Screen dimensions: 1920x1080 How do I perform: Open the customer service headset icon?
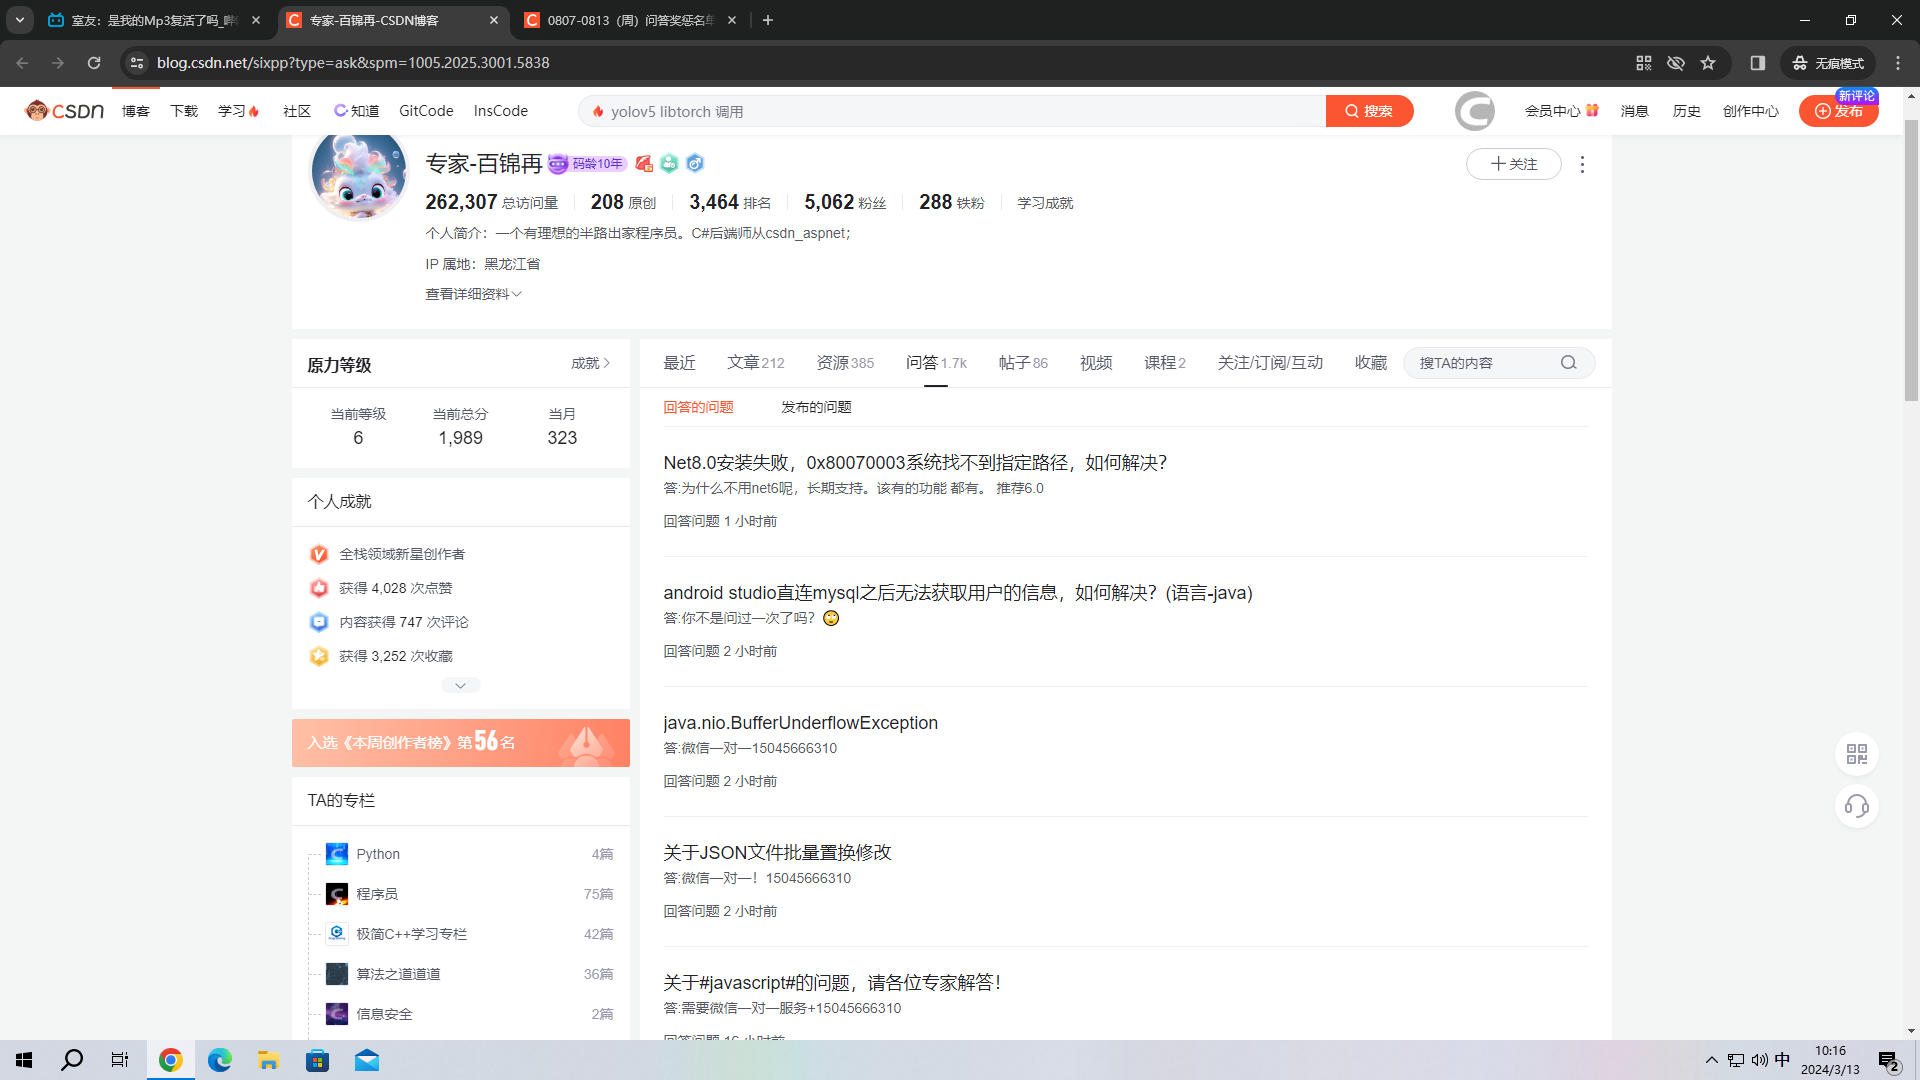click(x=1856, y=807)
